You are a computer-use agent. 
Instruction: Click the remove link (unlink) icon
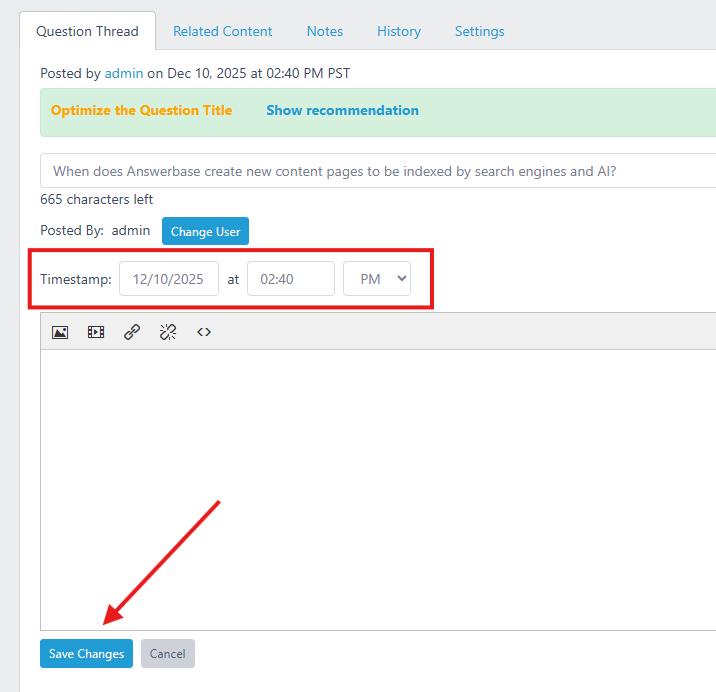pos(168,332)
